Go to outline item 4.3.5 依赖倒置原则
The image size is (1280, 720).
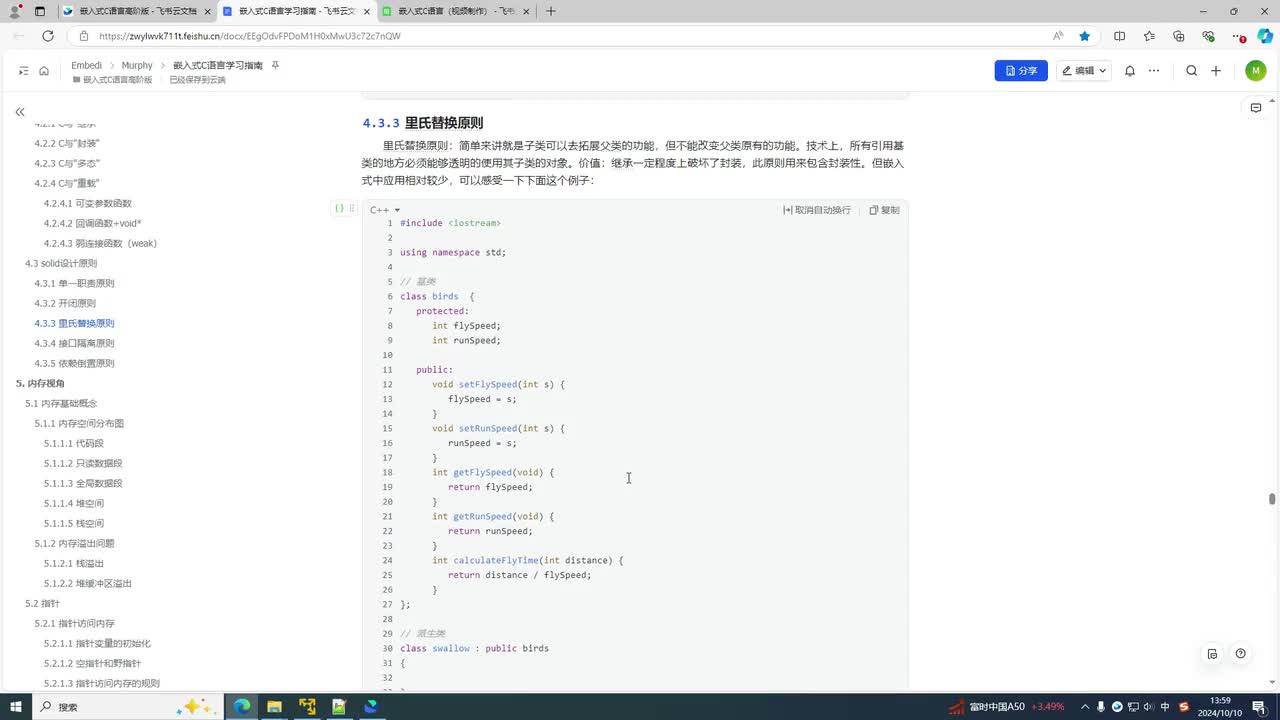coord(74,363)
